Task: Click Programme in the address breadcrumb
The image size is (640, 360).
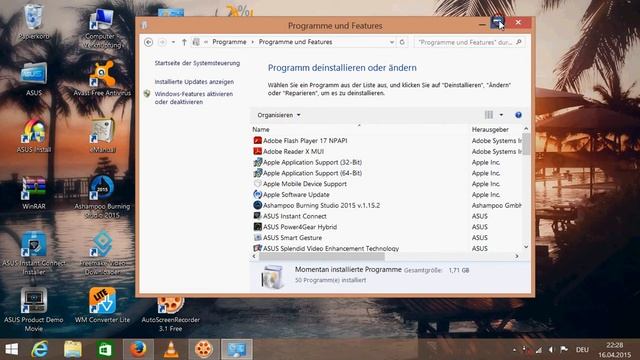Action: coord(229,42)
